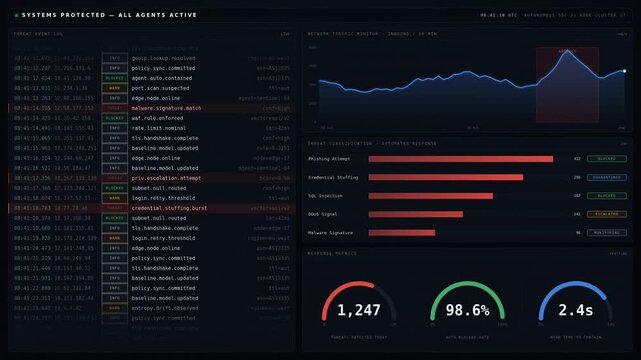Viewport: 641px width, 360px height.
Task: Click the latest data point dot on traffic line
Action: coord(624,71)
